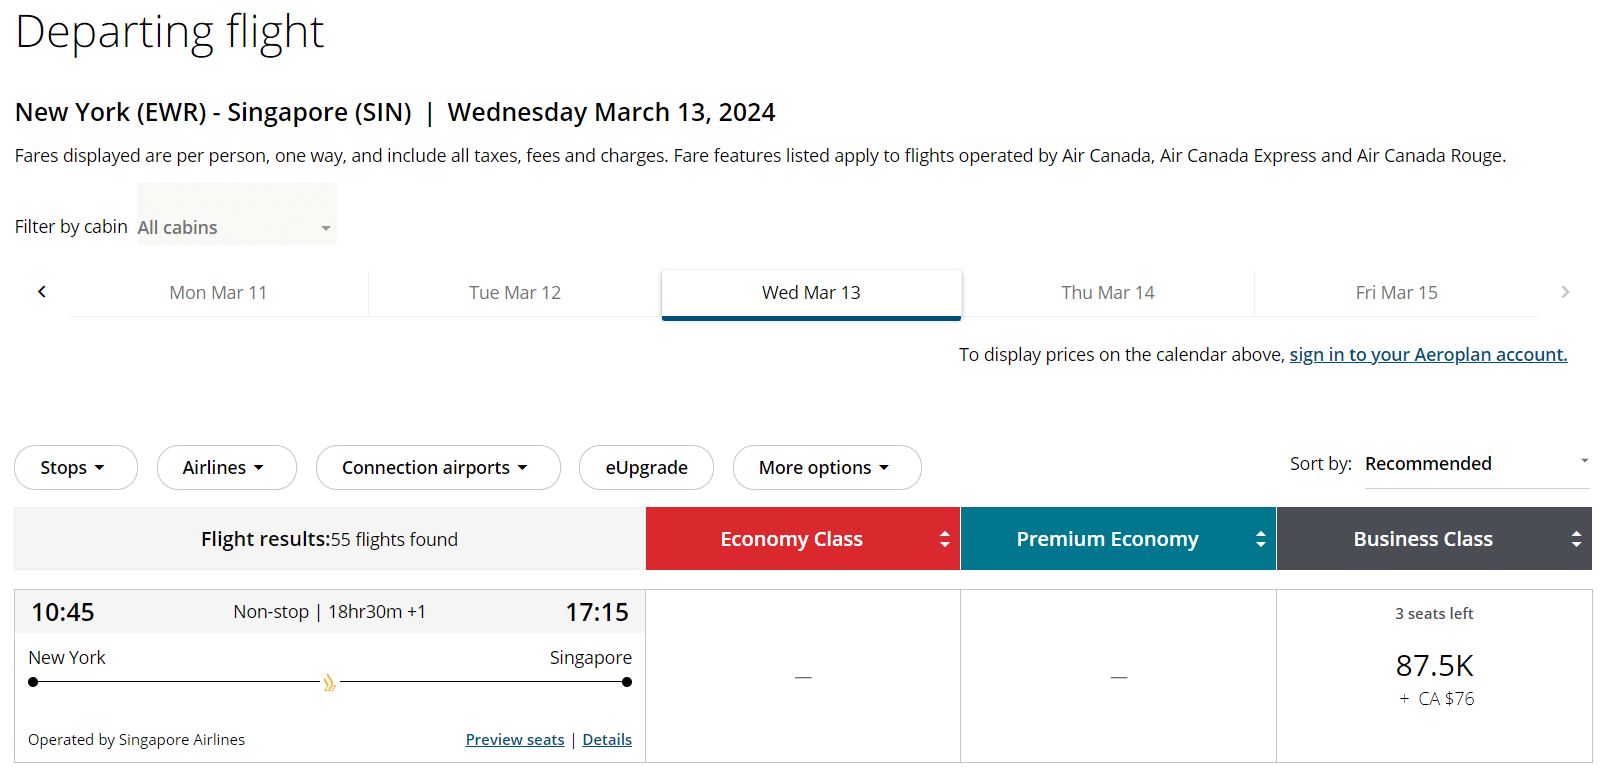Sort by Premium Economy fare arrows
Screen dimensions: 1613x767
point(1260,539)
